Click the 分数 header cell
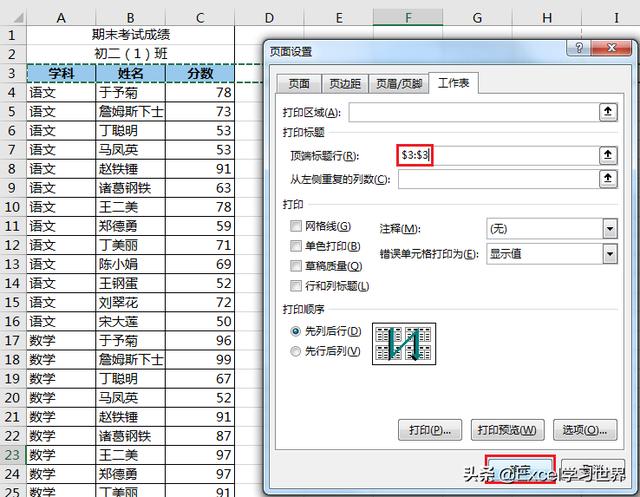The image size is (640, 497). [x=200, y=73]
